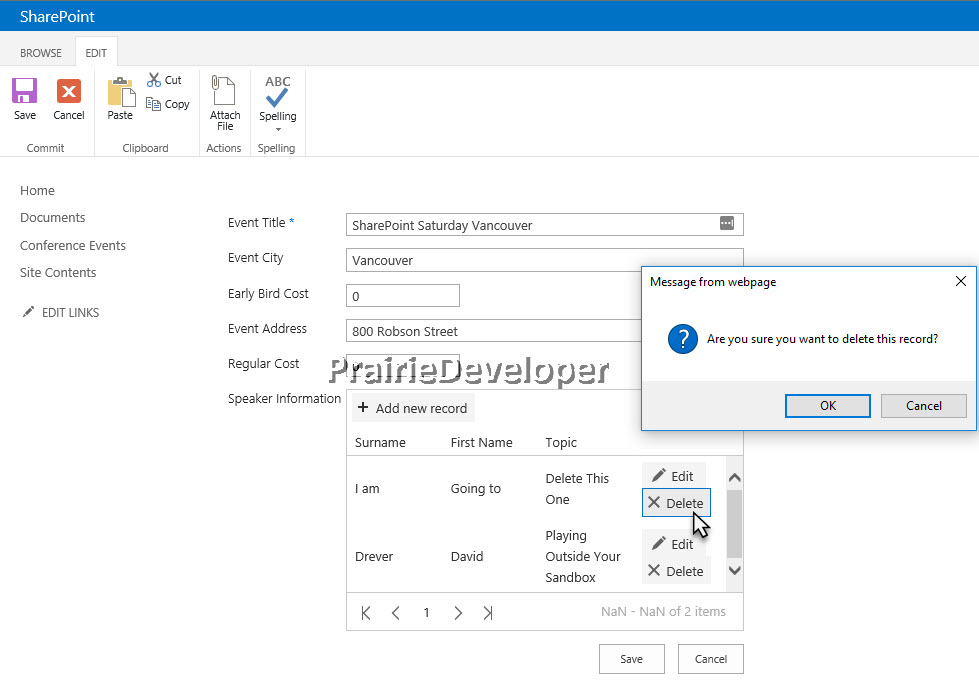Go to Home in left navigation
This screenshot has height=681, width=979.
[37, 190]
